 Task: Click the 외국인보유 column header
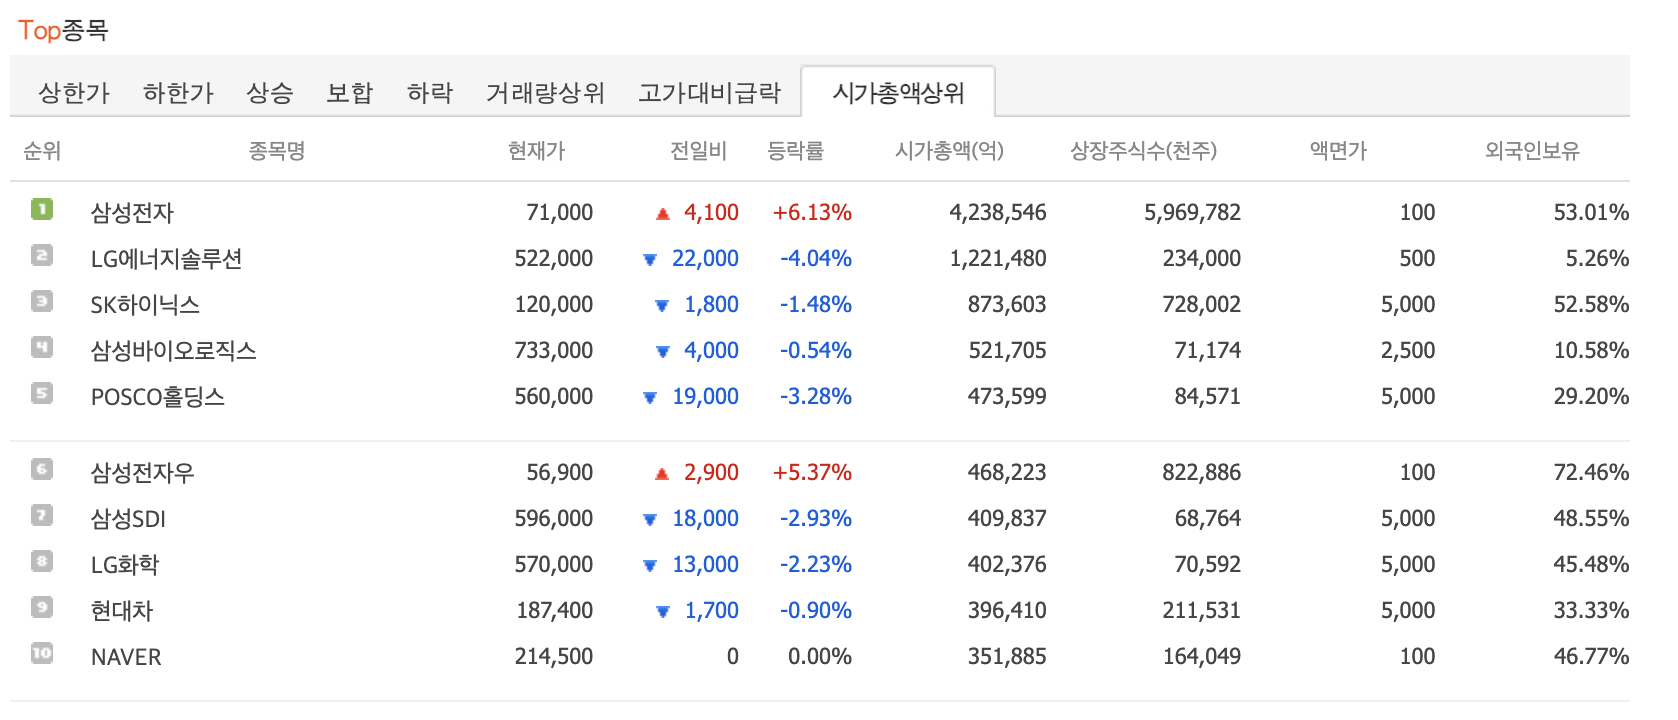1532,151
